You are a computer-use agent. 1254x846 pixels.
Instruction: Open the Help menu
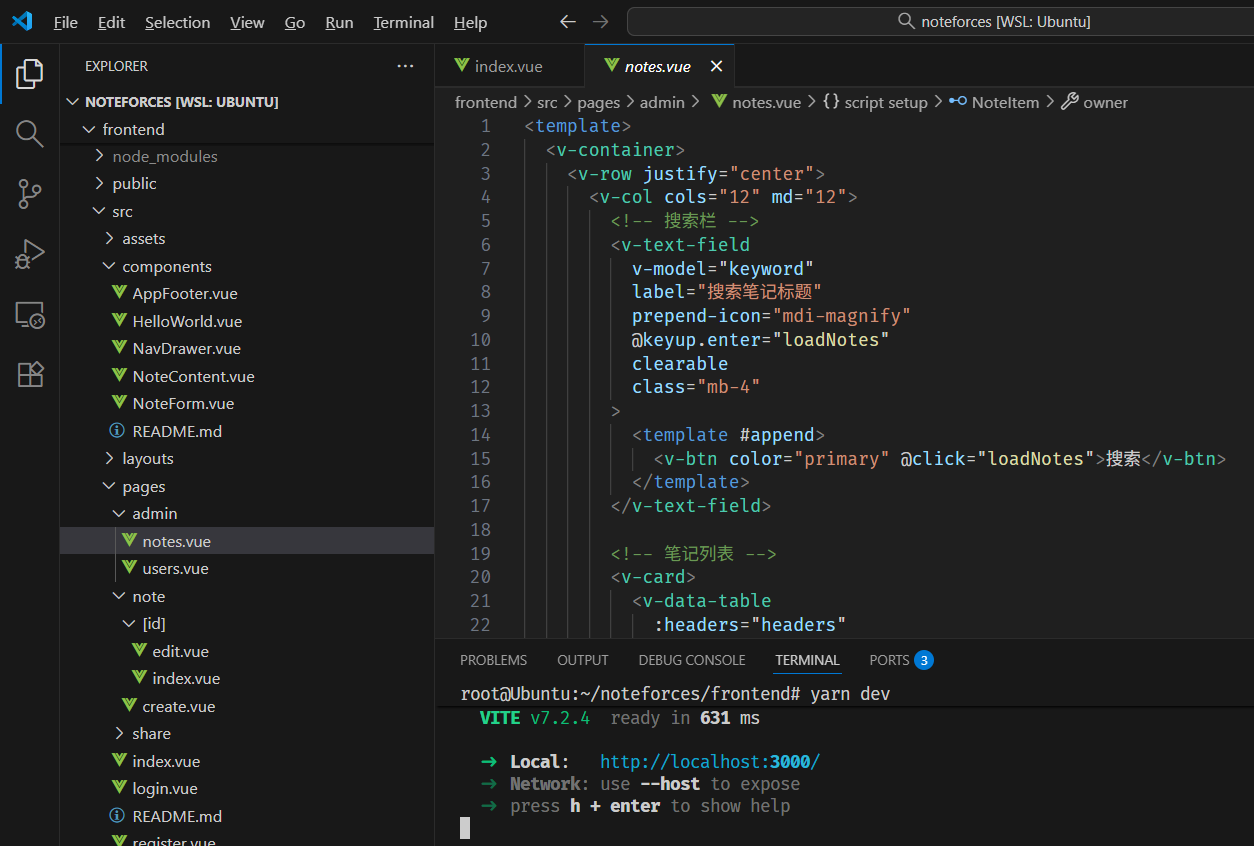click(471, 22)
